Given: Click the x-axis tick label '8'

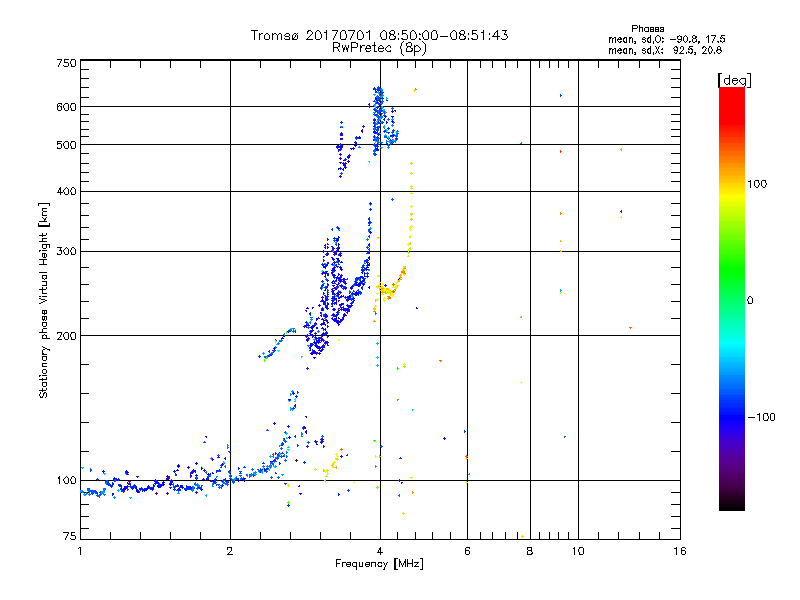Looking at the screenshot, I should click(530, 551).
